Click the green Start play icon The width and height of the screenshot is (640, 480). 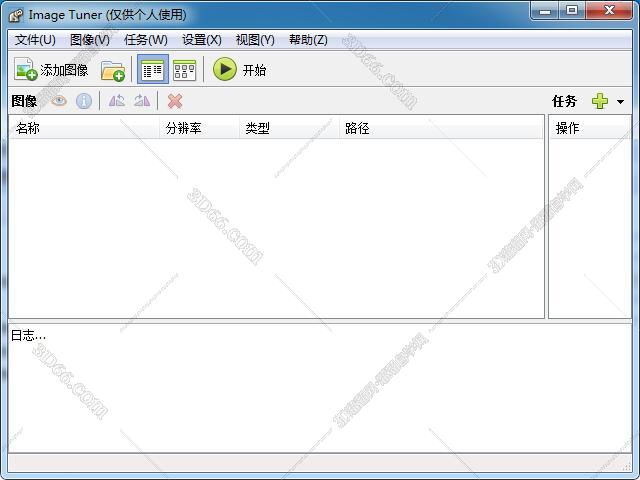224,69
